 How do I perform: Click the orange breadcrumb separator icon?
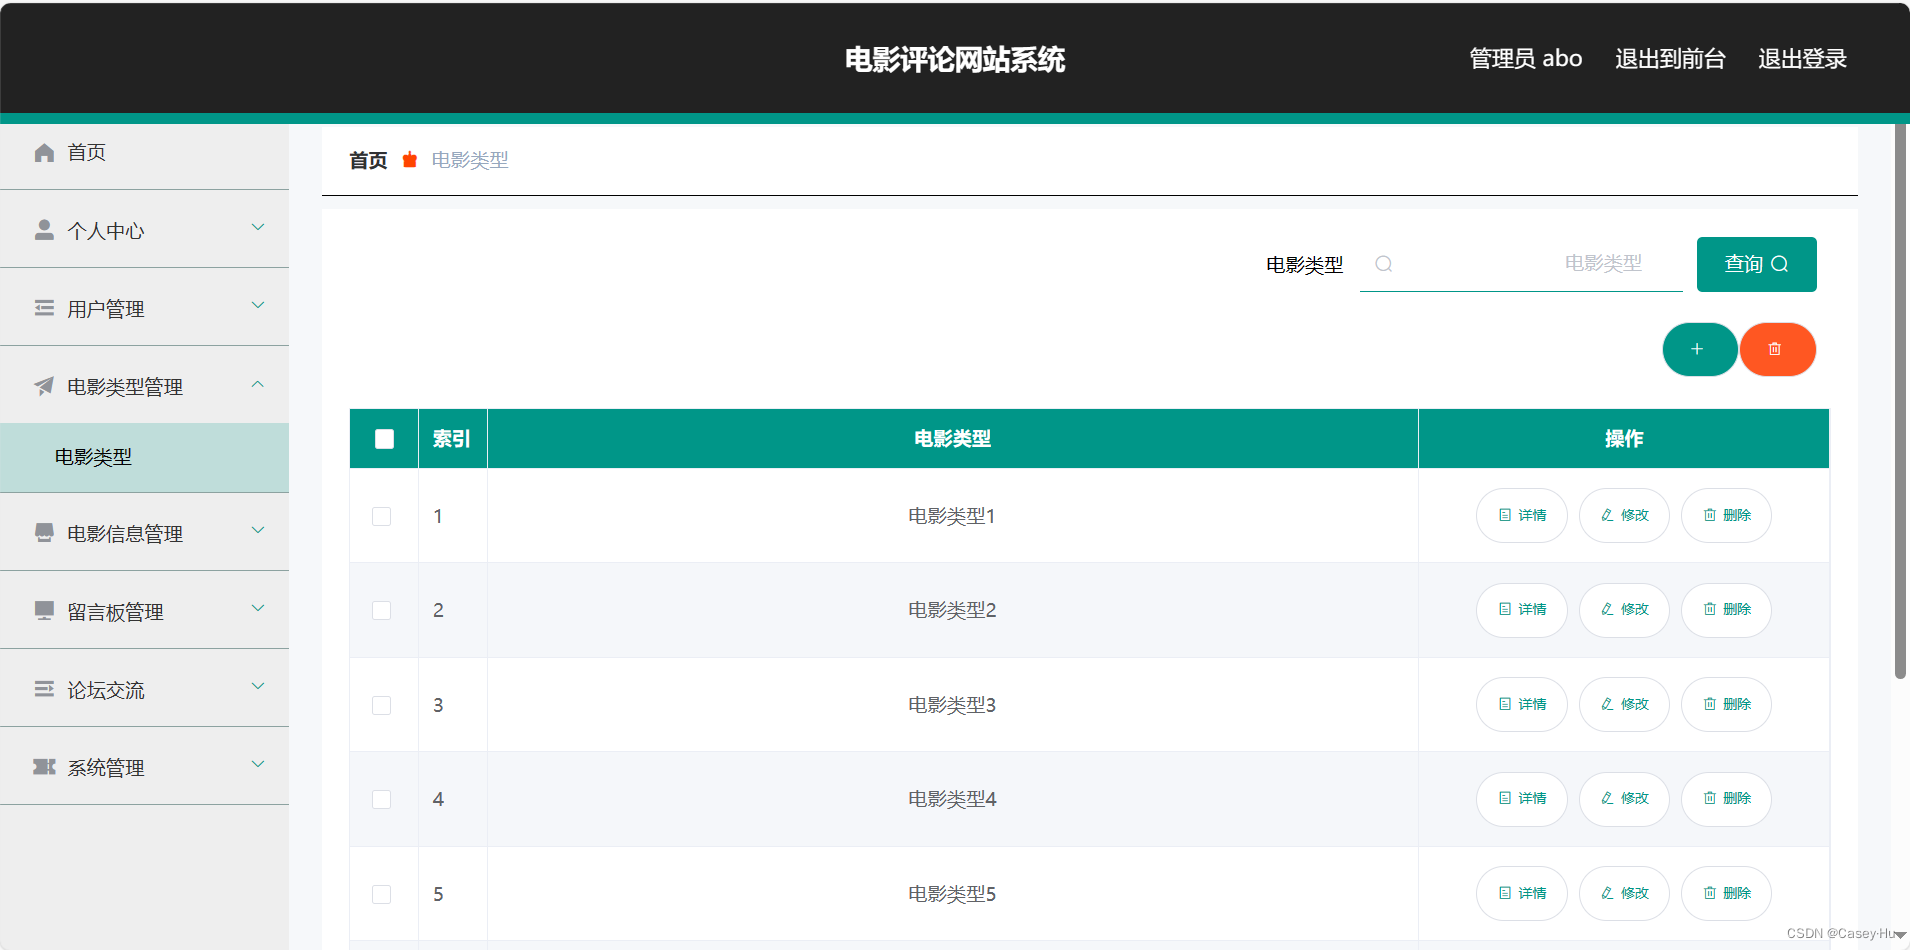tap(409, 160)
